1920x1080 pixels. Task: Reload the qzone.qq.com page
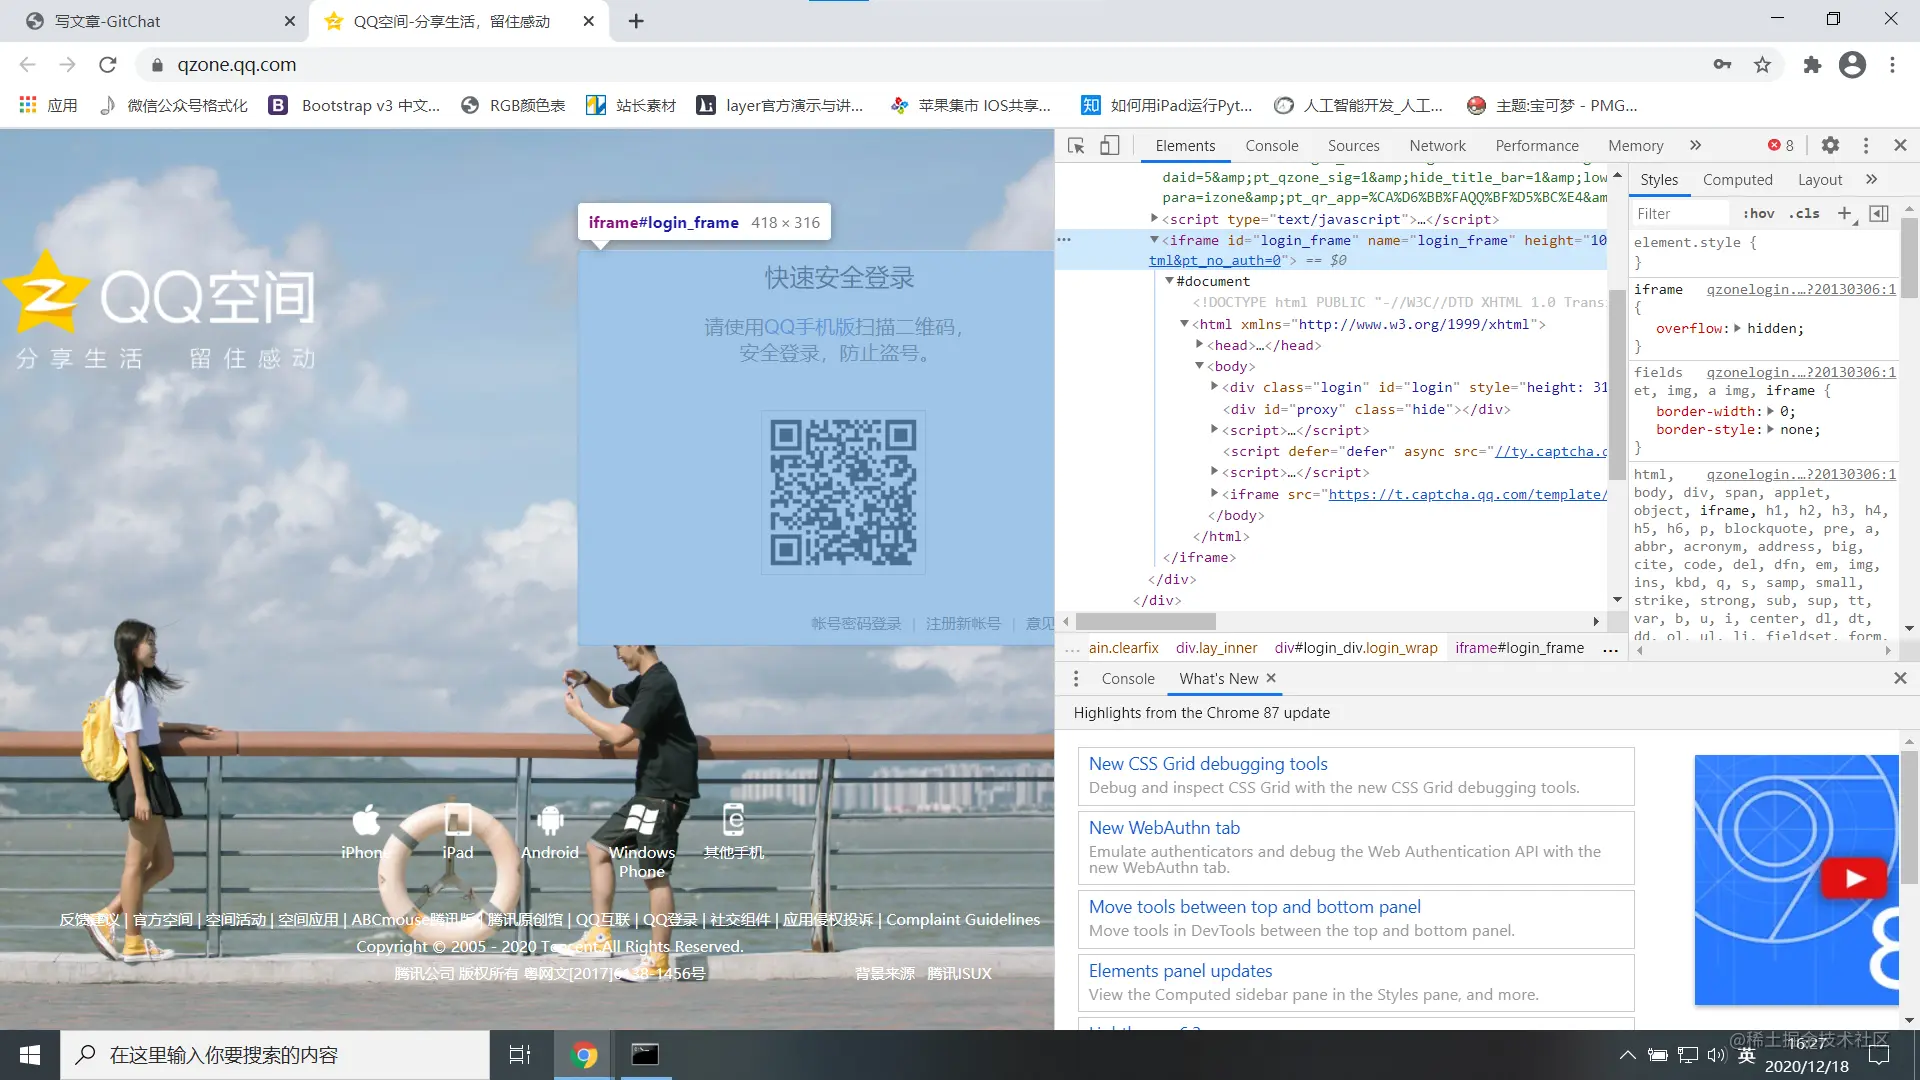point(108,65)
